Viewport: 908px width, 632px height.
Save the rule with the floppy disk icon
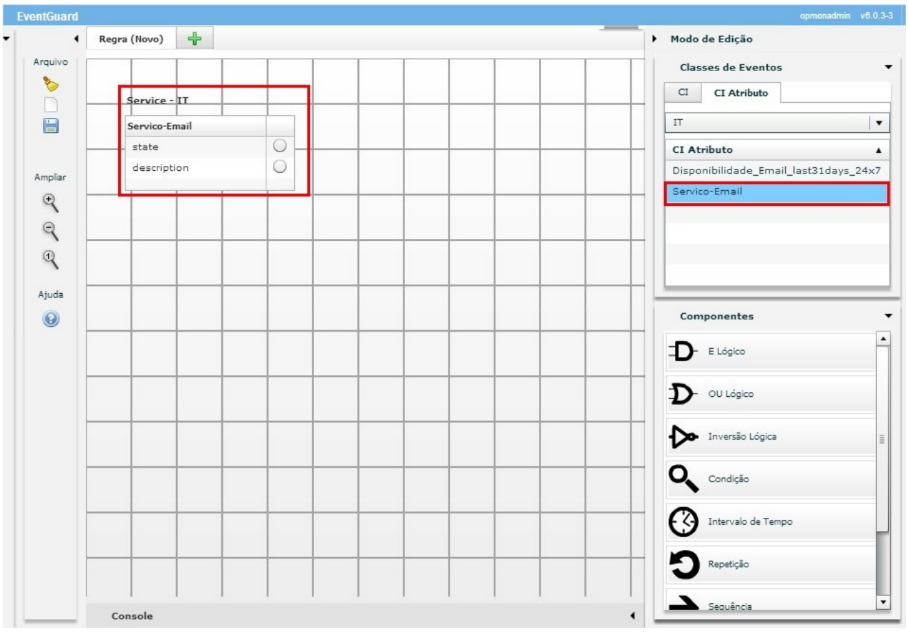coord(50,126)
